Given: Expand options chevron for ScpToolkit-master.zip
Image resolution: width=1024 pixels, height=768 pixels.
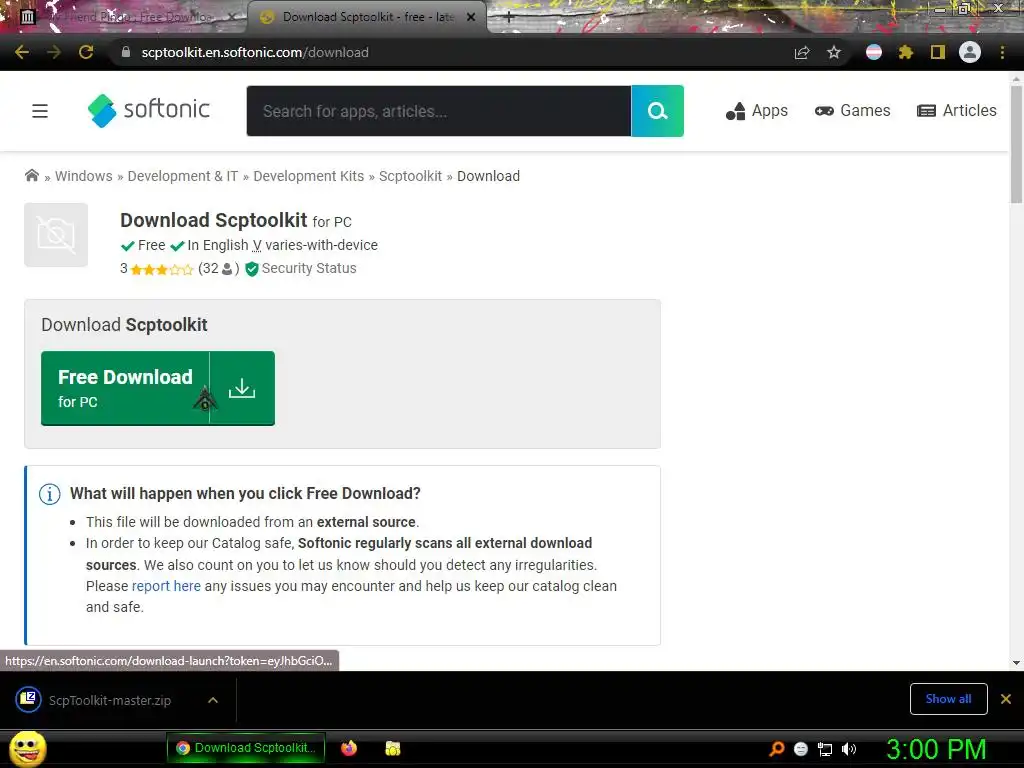Looking at the screenshot, I should (213, 700).
